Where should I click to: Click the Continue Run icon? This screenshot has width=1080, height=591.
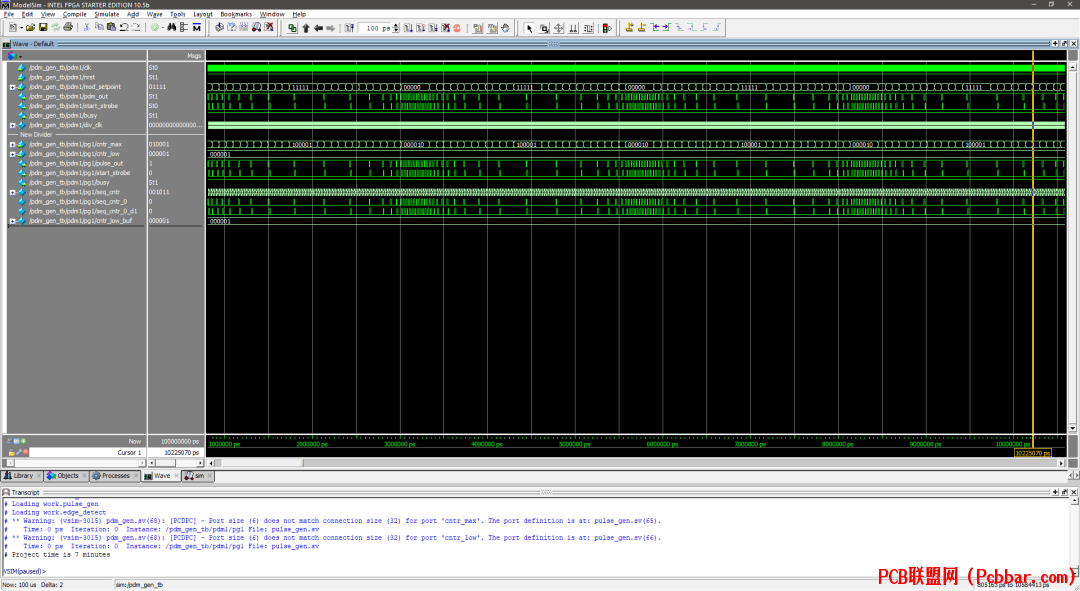[x=421, y=28]
